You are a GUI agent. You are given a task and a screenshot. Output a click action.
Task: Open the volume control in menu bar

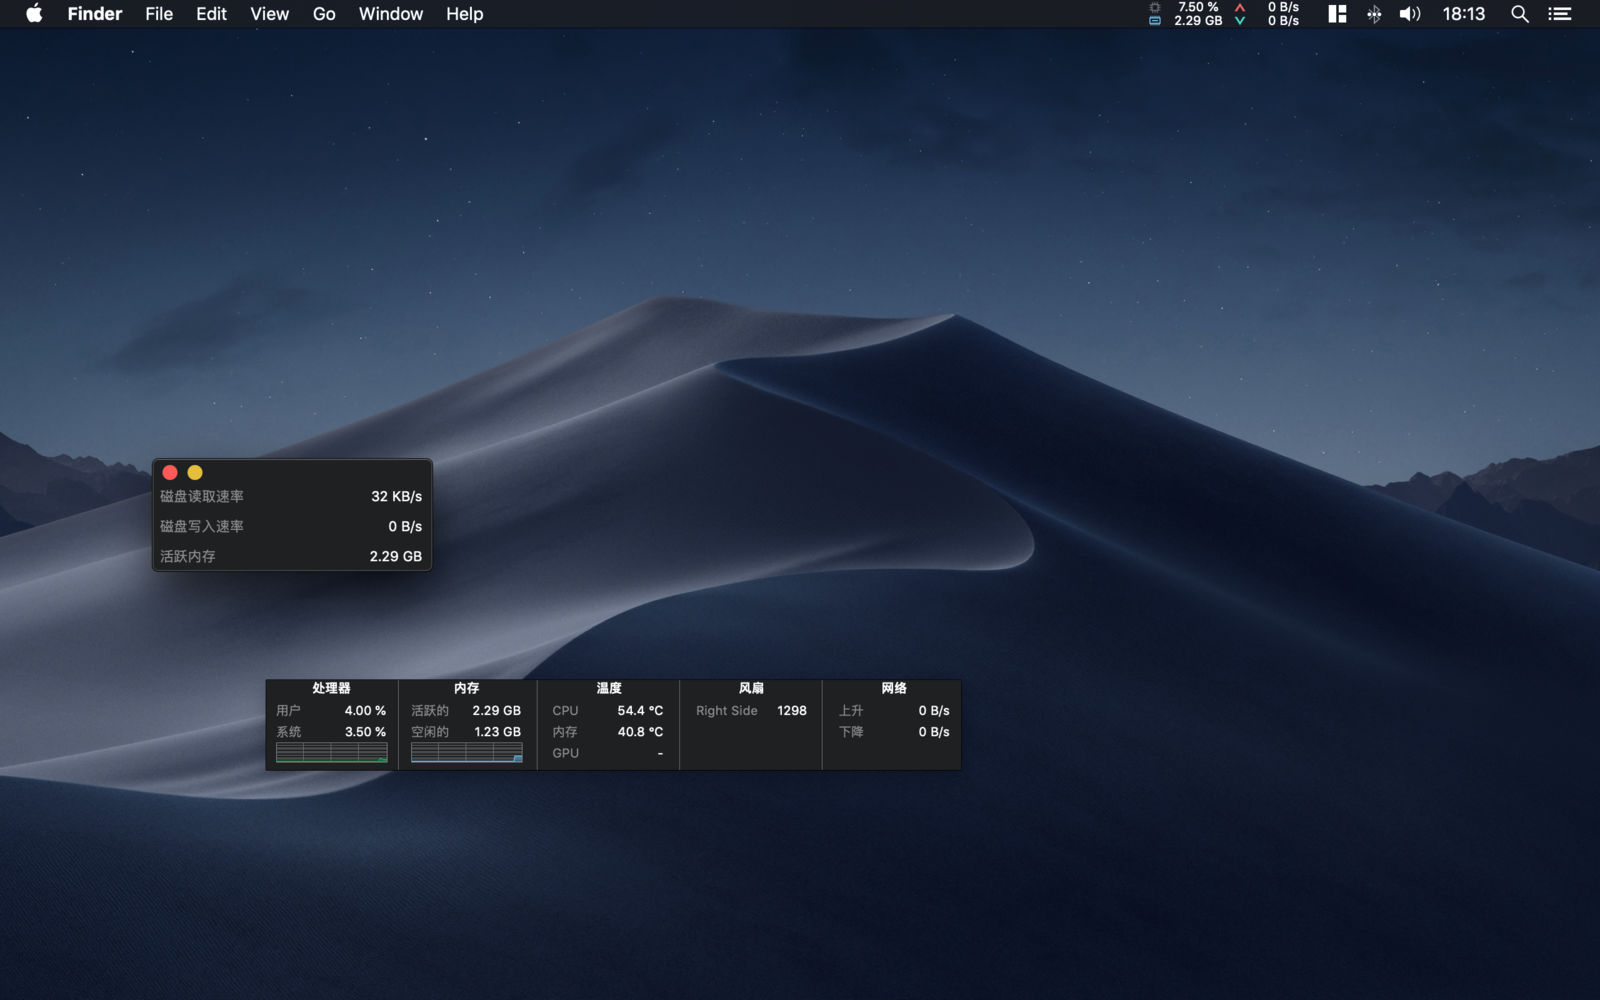1410,14
